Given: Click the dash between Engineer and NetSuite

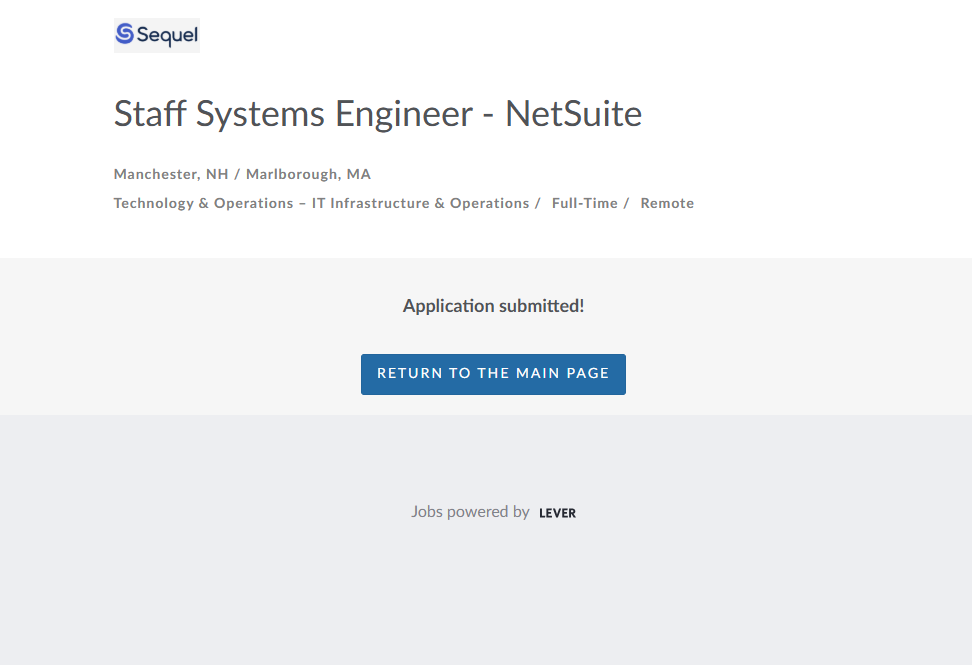Looking at the screenshot, I should click(488, 116).
